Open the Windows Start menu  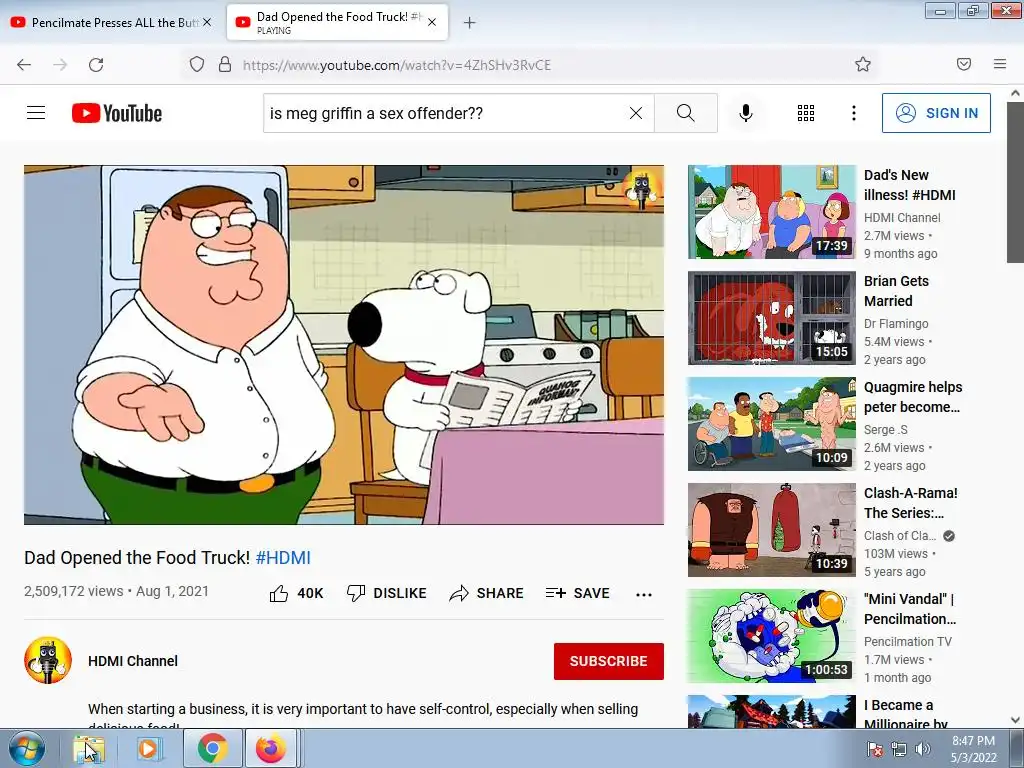point(26,748)
